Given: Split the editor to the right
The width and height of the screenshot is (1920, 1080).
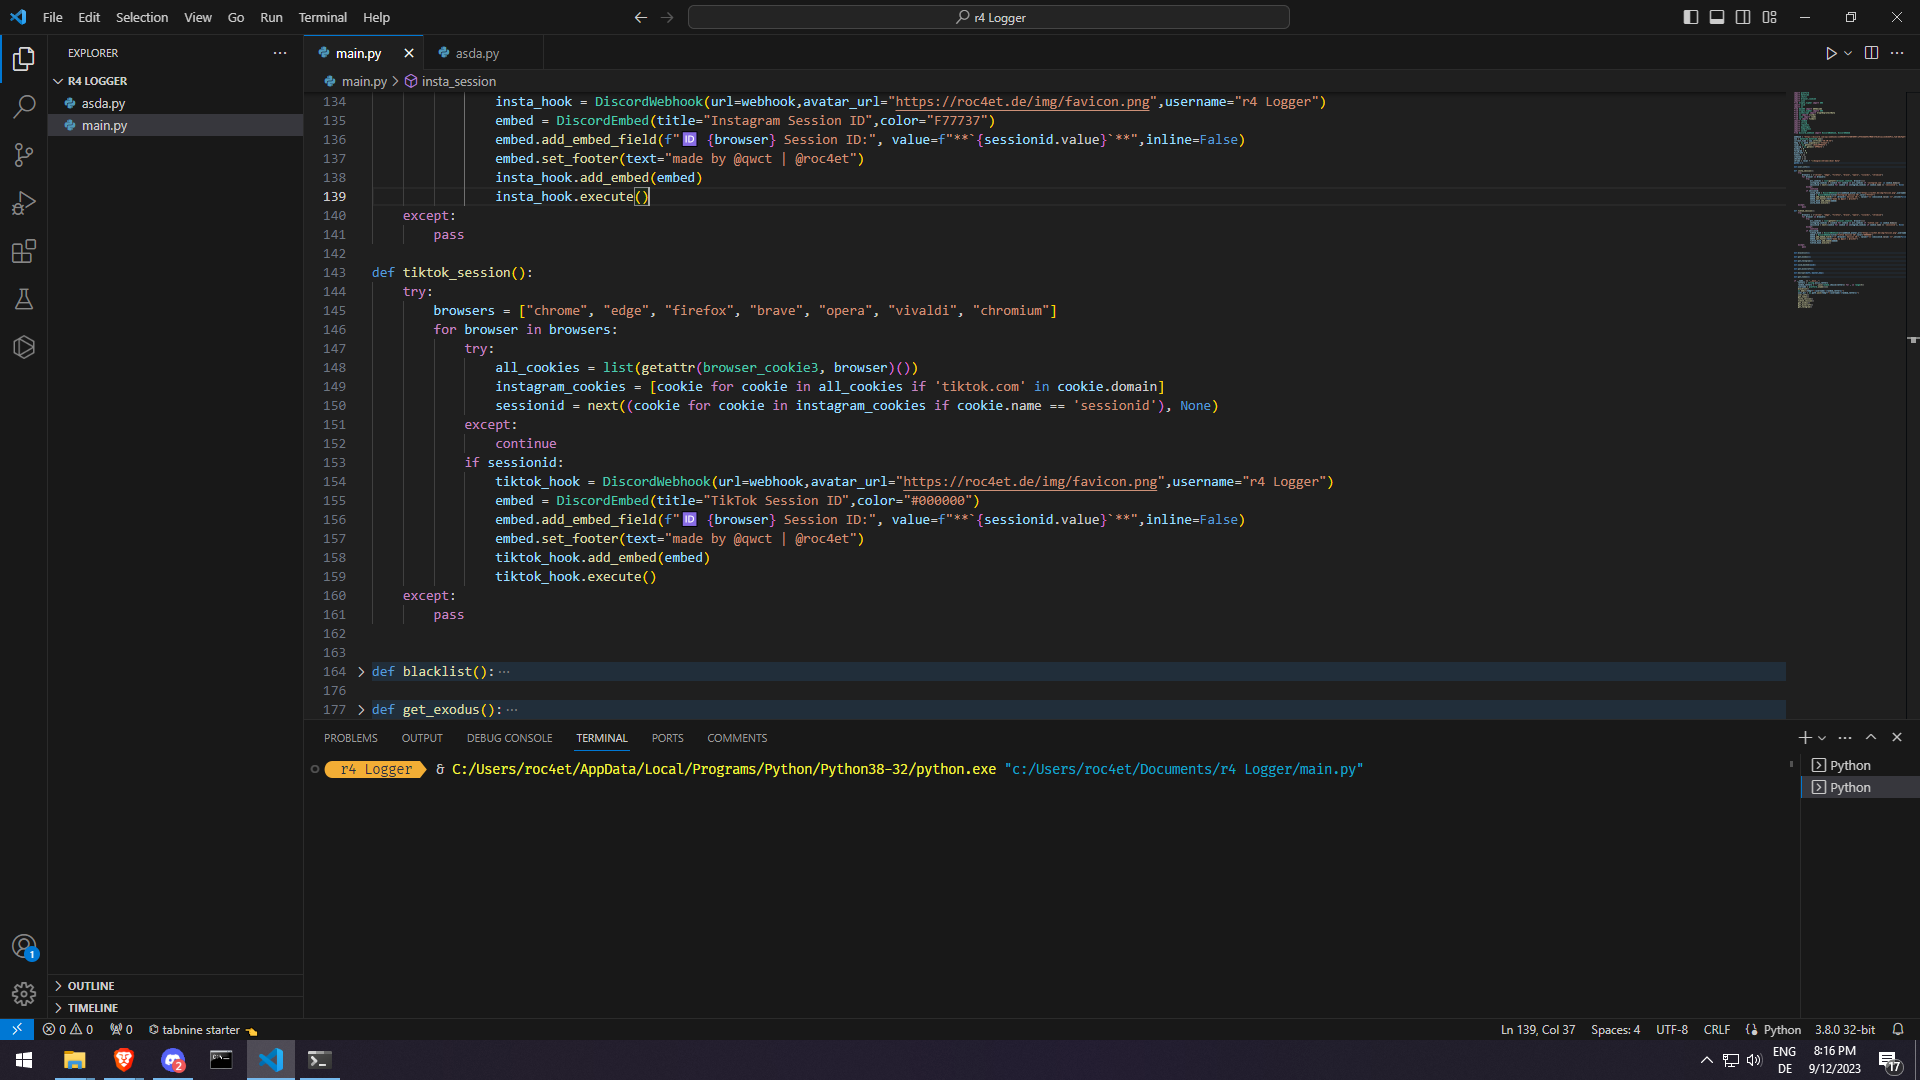Looking at the screenshot, I should tap(1871, 53).
